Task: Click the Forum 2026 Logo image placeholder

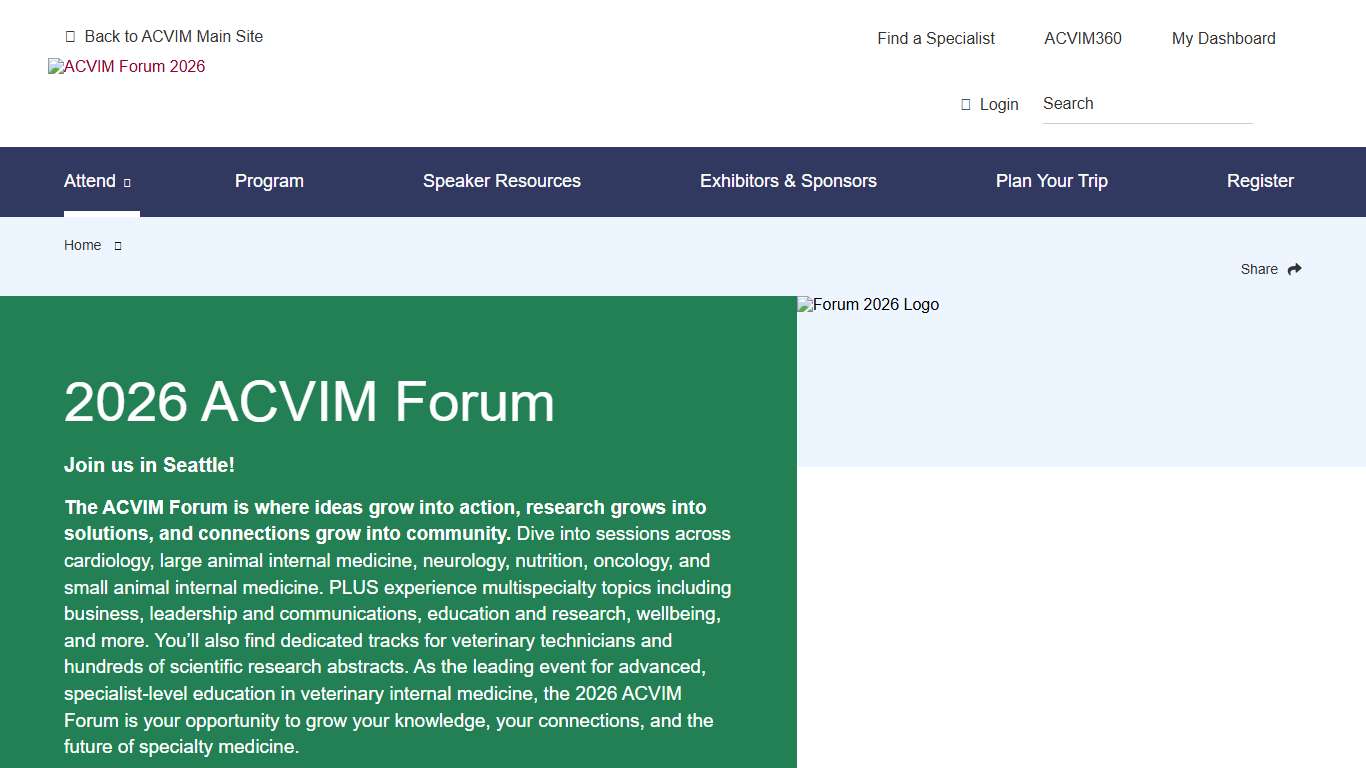Action: click(868, 304)
